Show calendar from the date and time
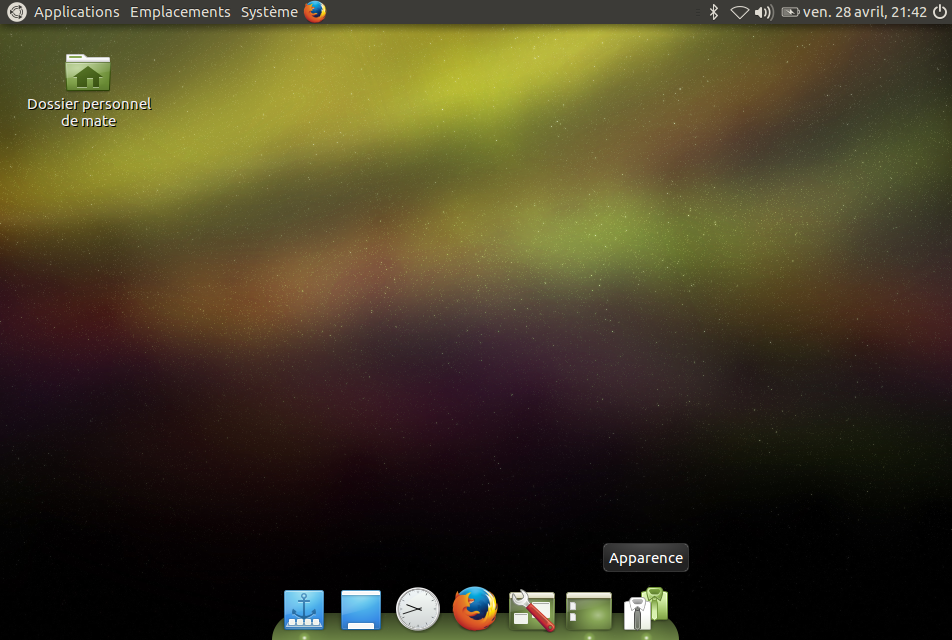Screen dimensions: 952x640 [865, 12]
